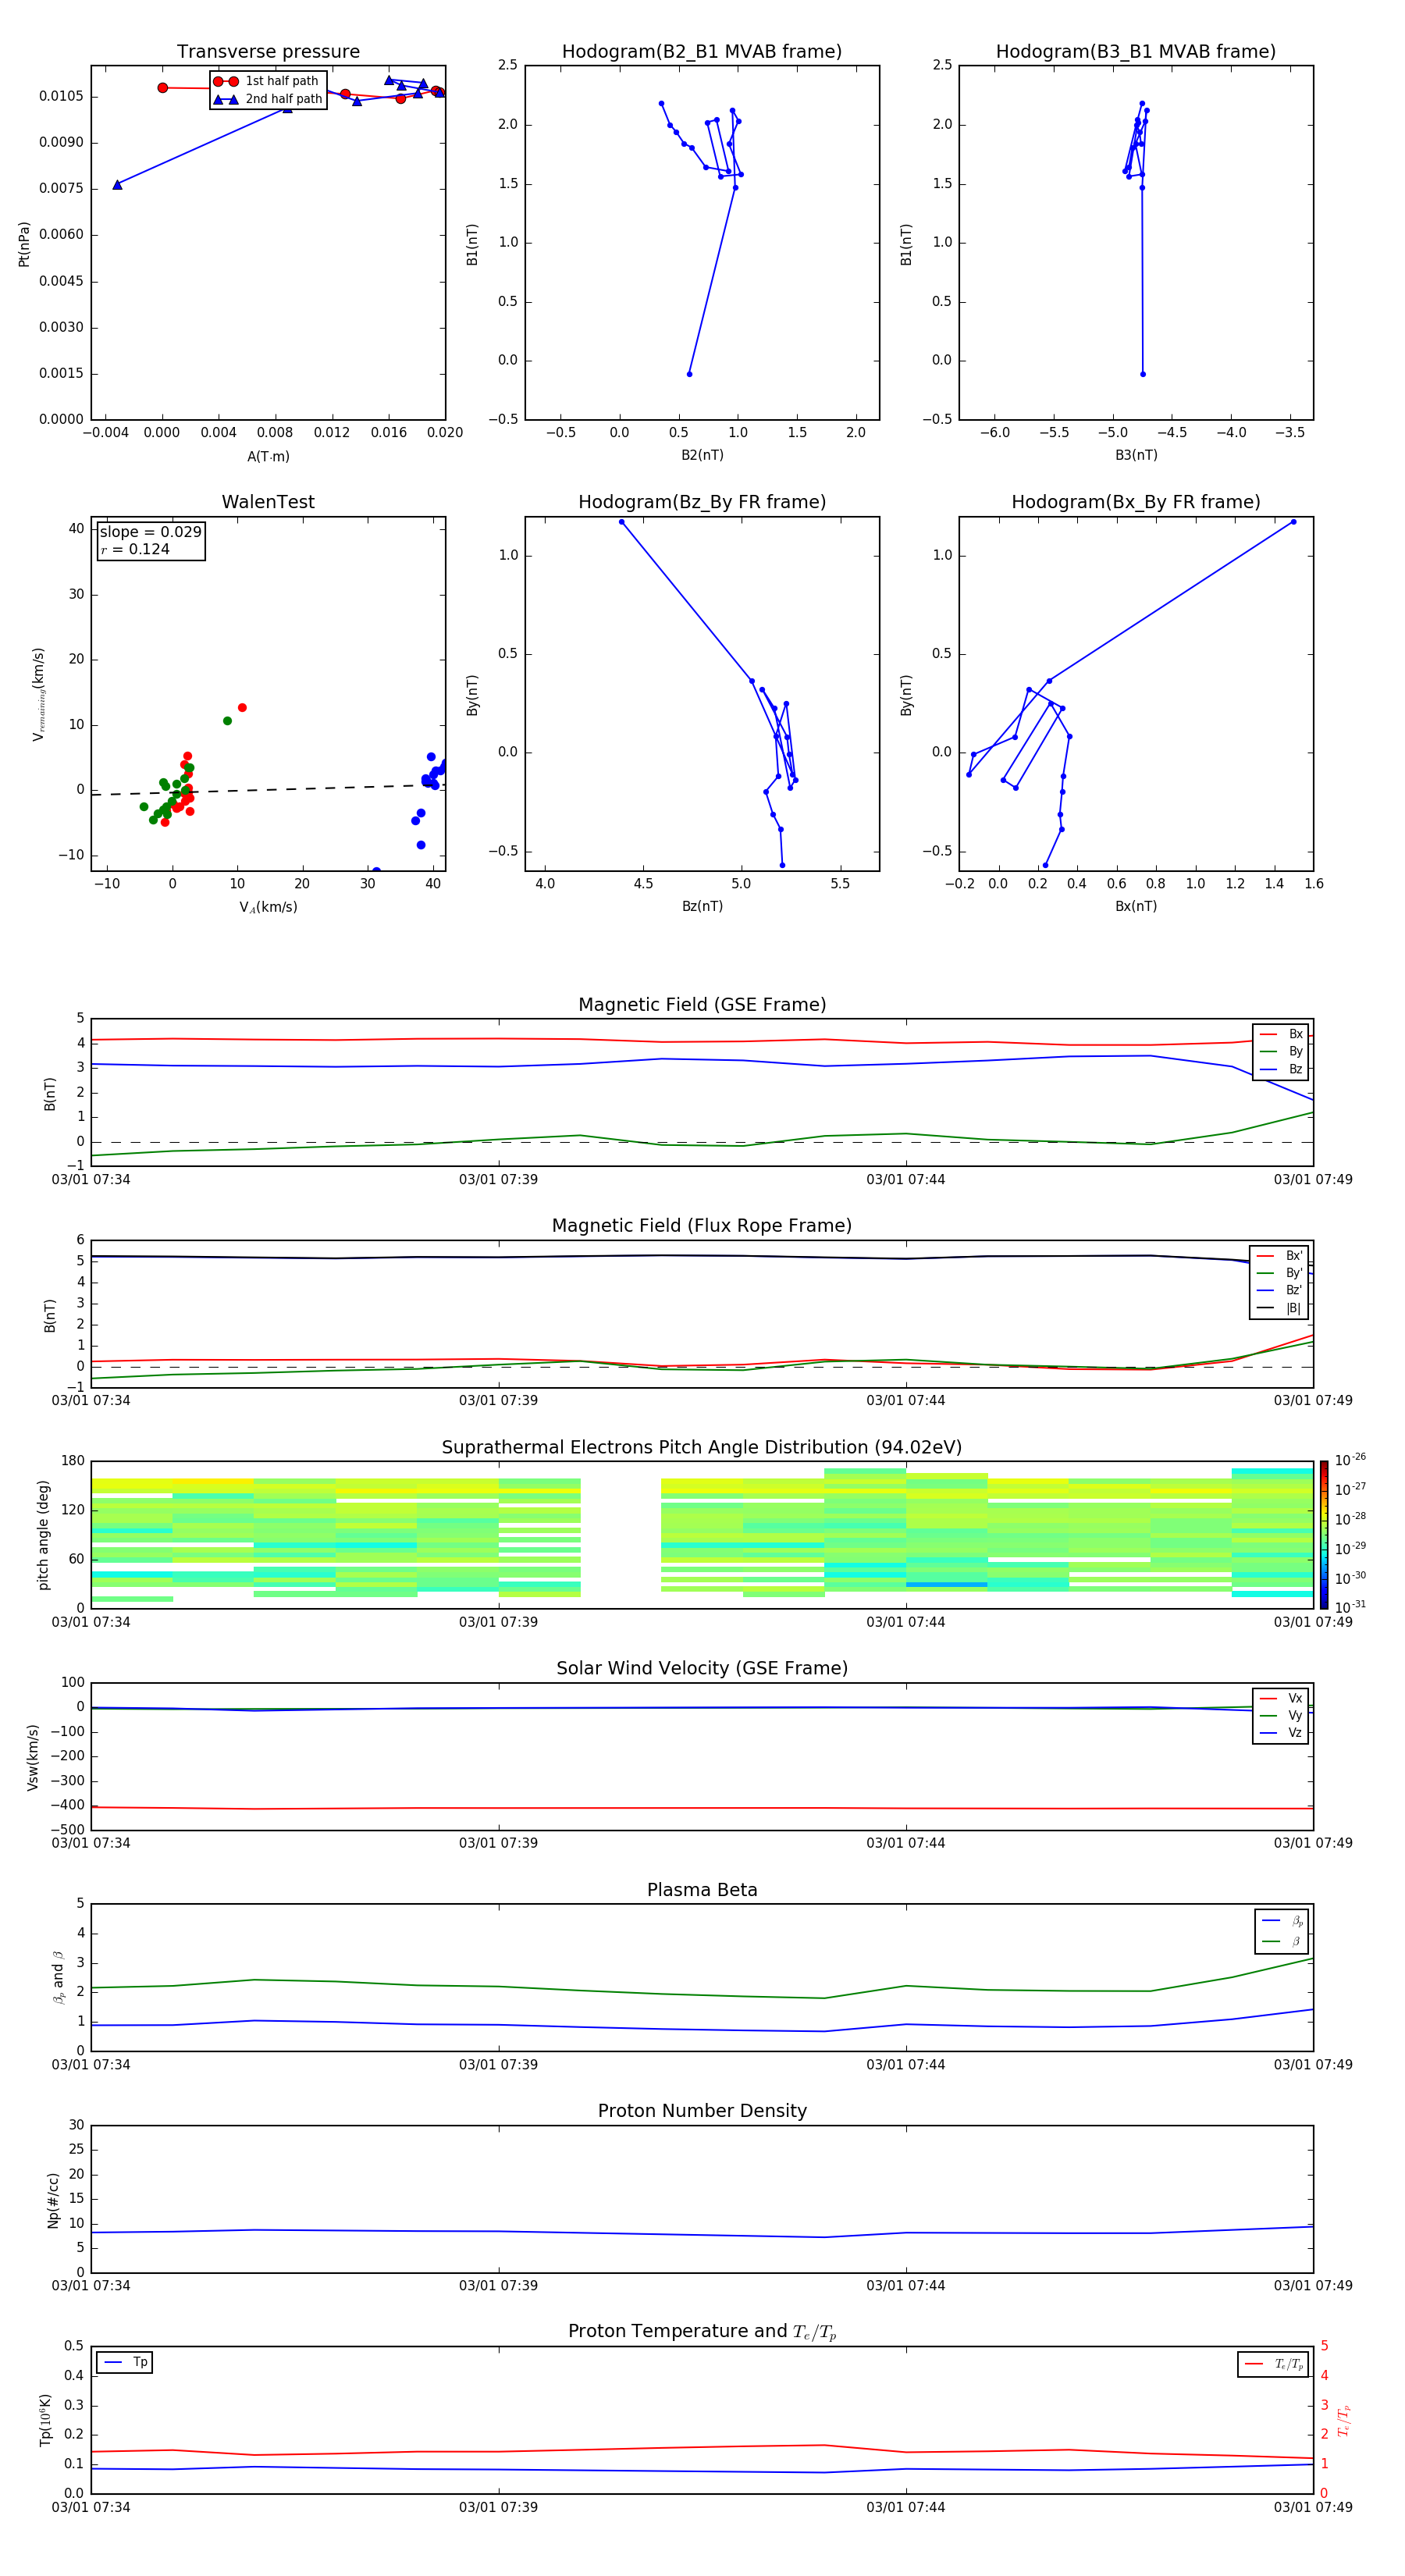Click the 'Transverse pressure' plot title

[268, 51]
